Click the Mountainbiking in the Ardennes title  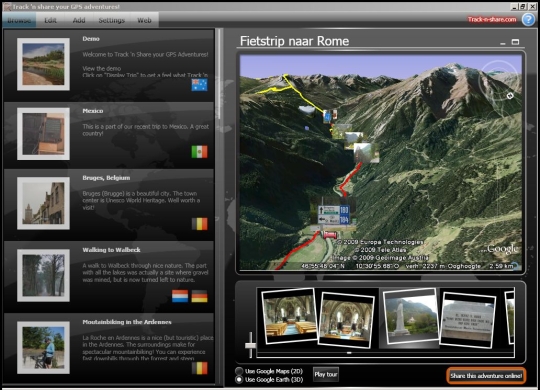[x=127, y=322]
